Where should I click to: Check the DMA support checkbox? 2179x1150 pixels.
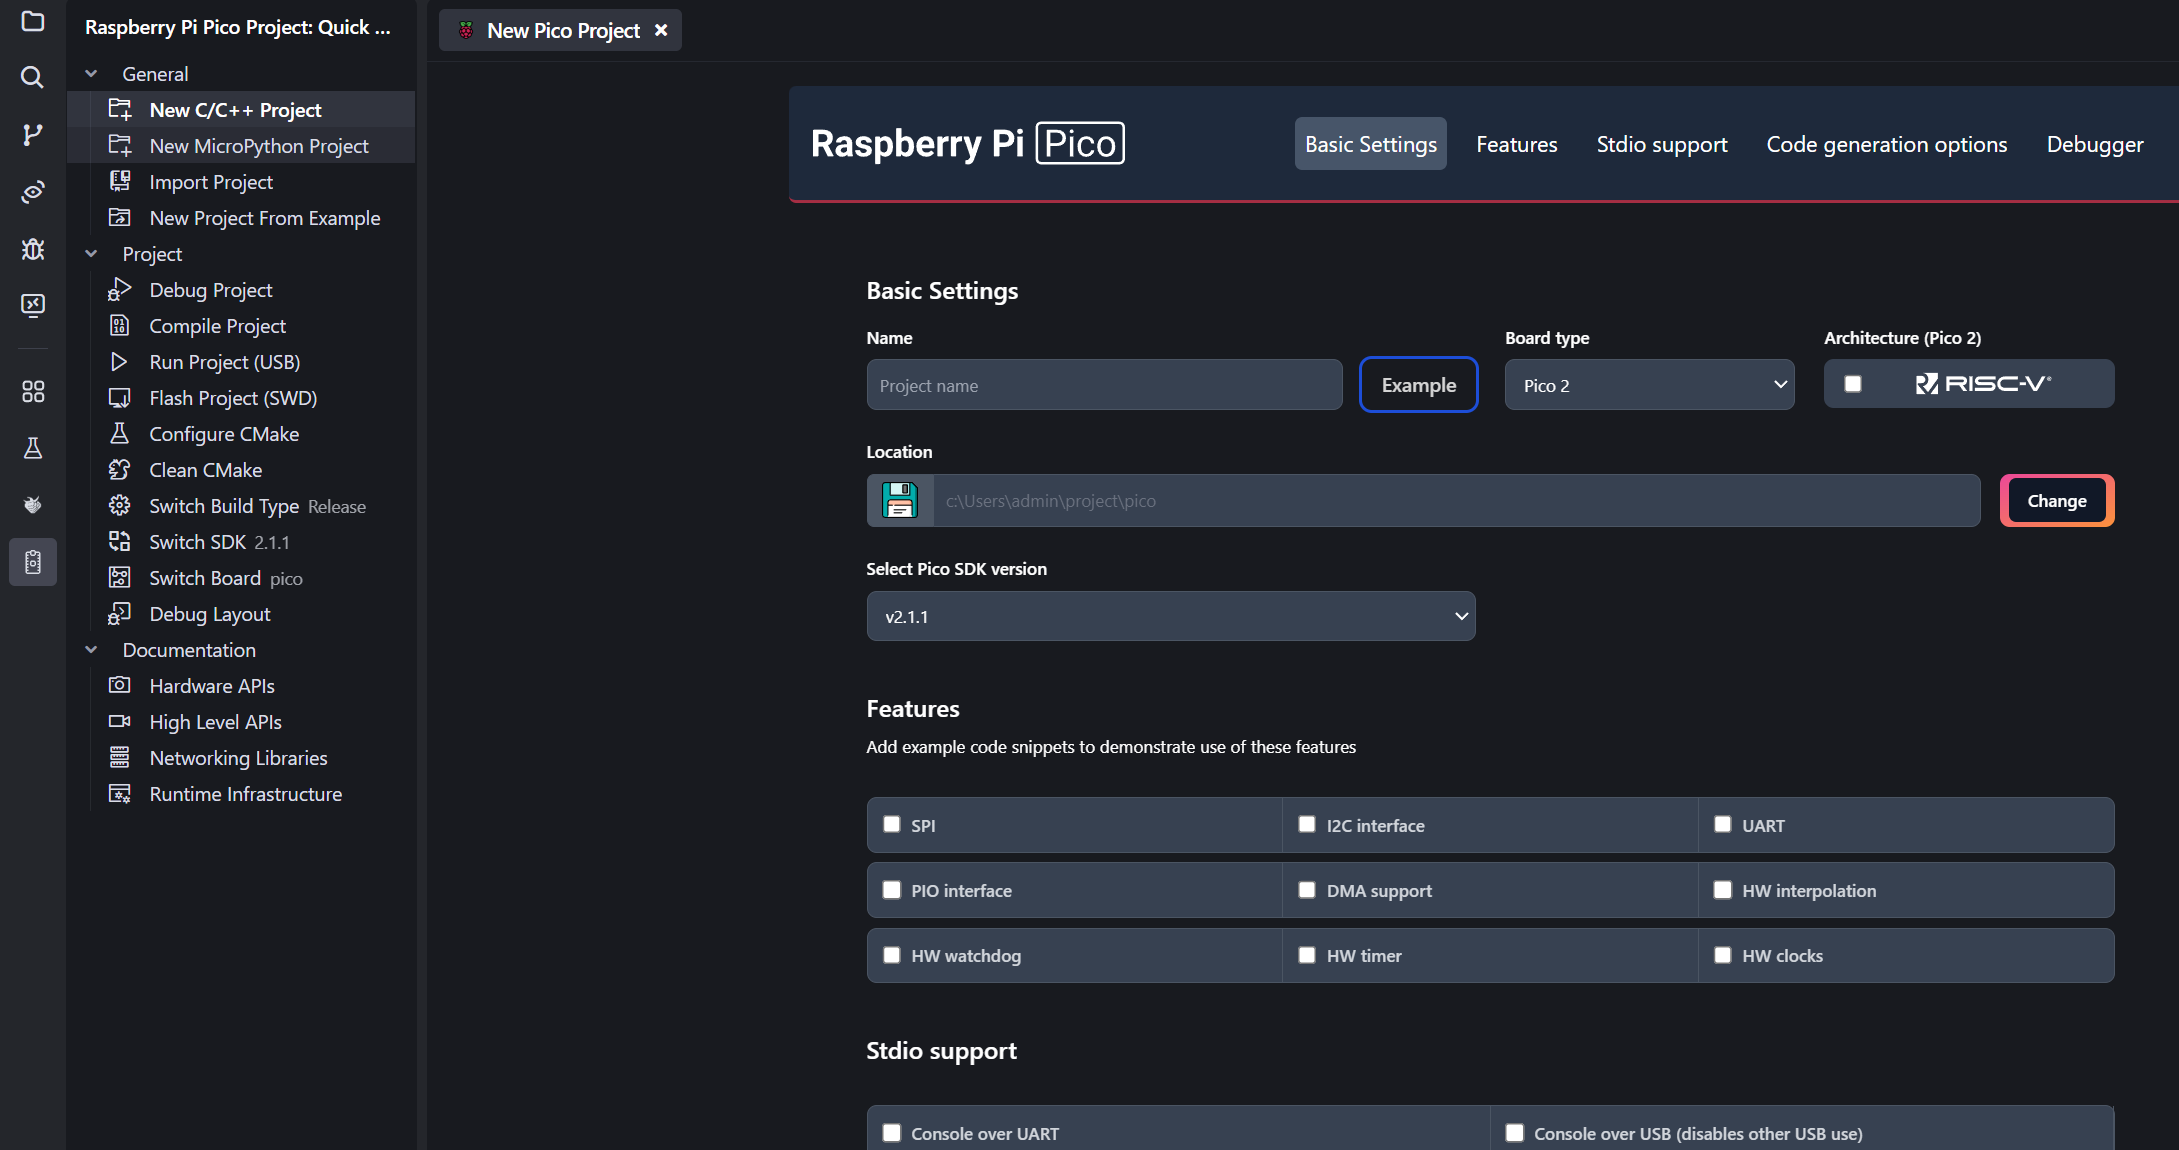(1307, 890)
